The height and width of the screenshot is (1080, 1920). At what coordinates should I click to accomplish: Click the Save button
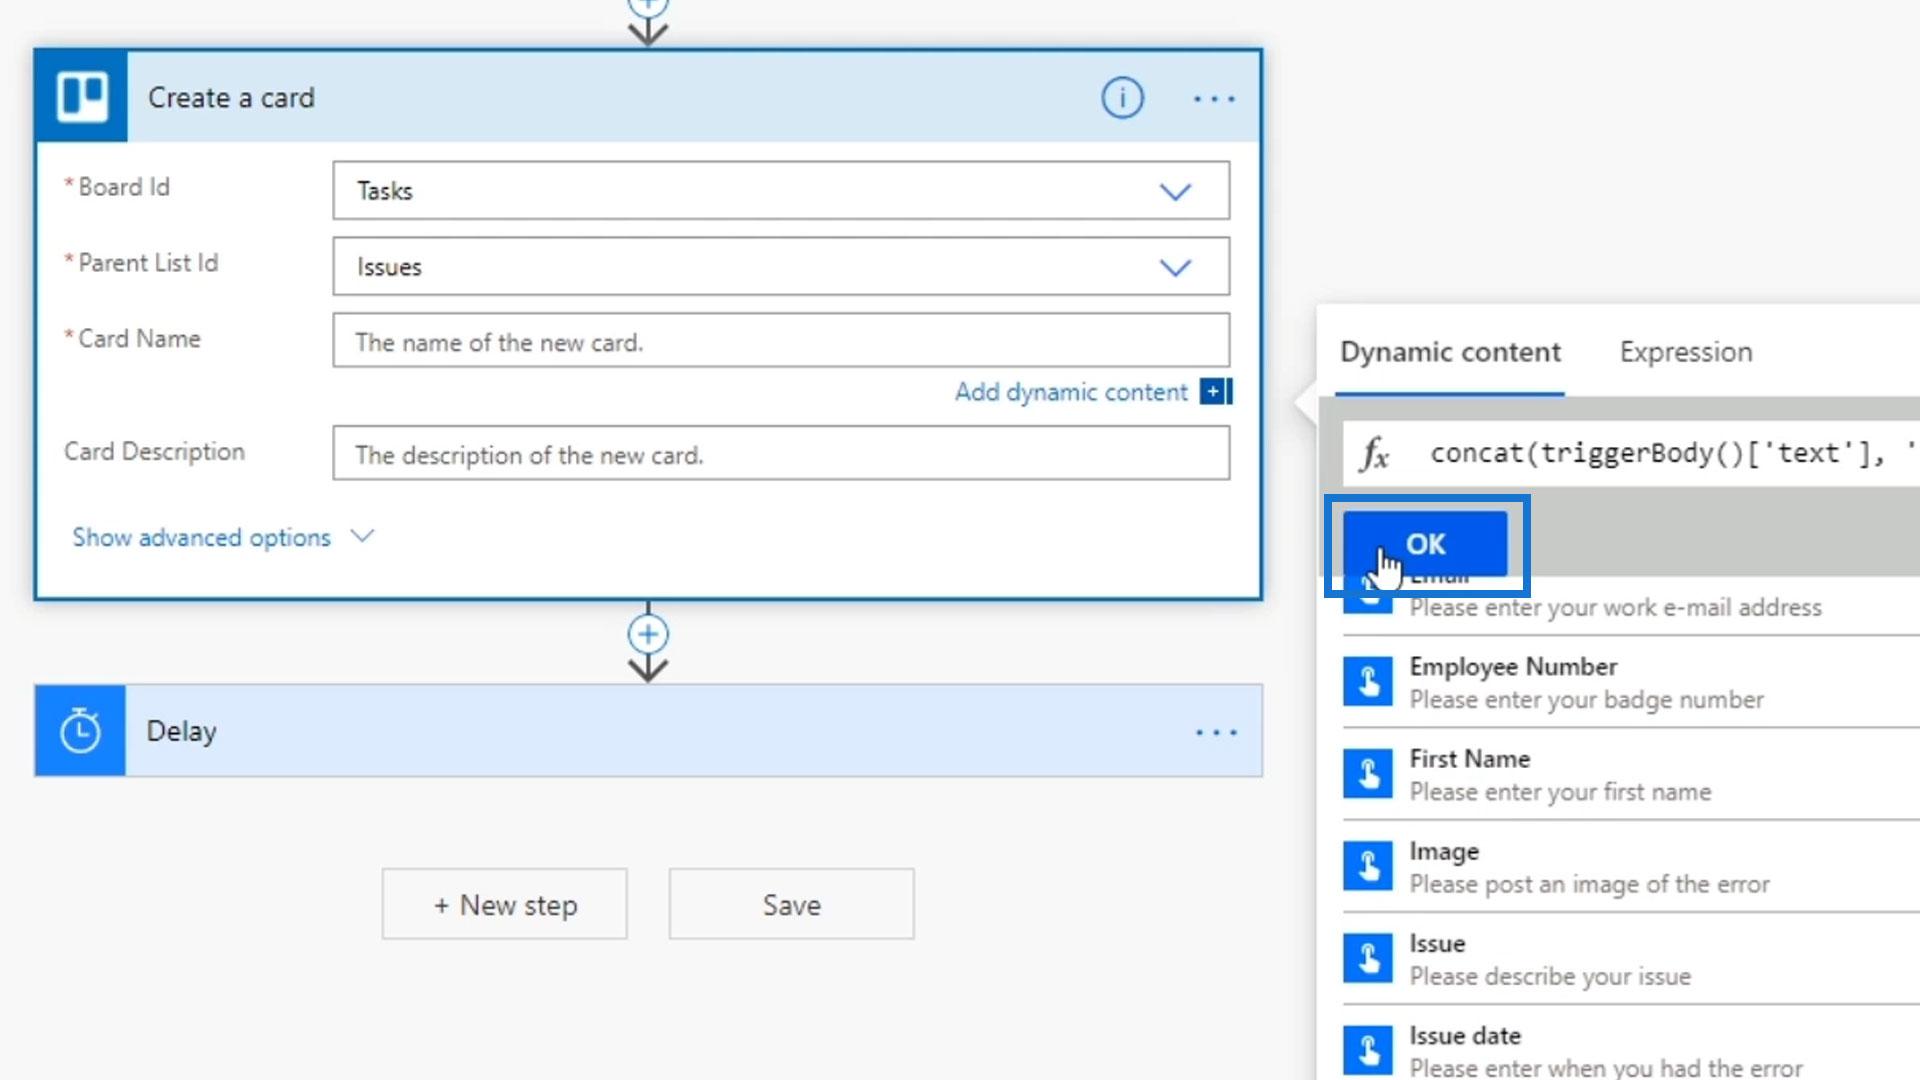[x=791, y=904]
